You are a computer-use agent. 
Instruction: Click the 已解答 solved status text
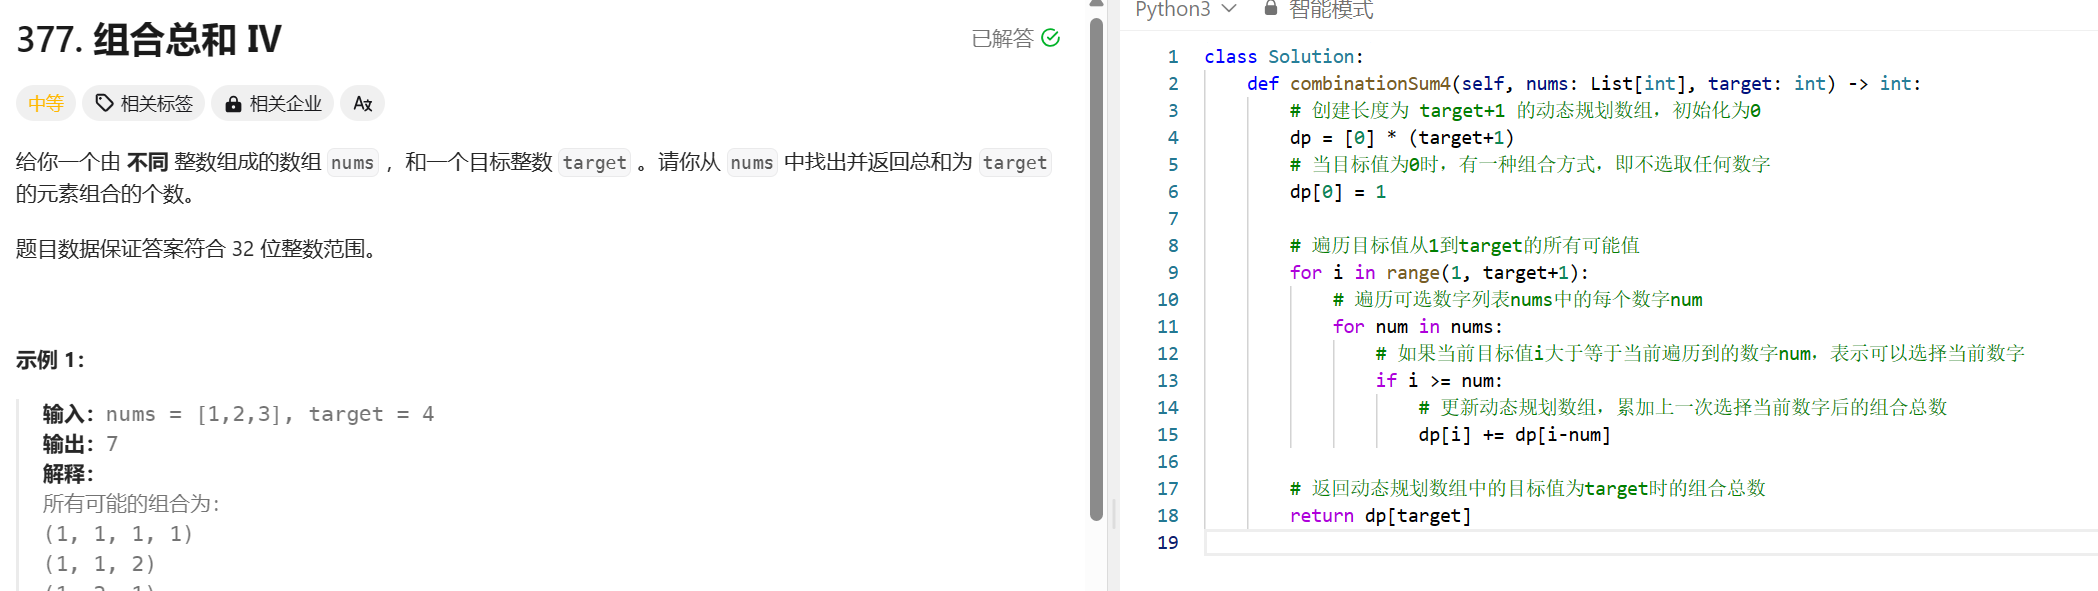pos(1002,38)
